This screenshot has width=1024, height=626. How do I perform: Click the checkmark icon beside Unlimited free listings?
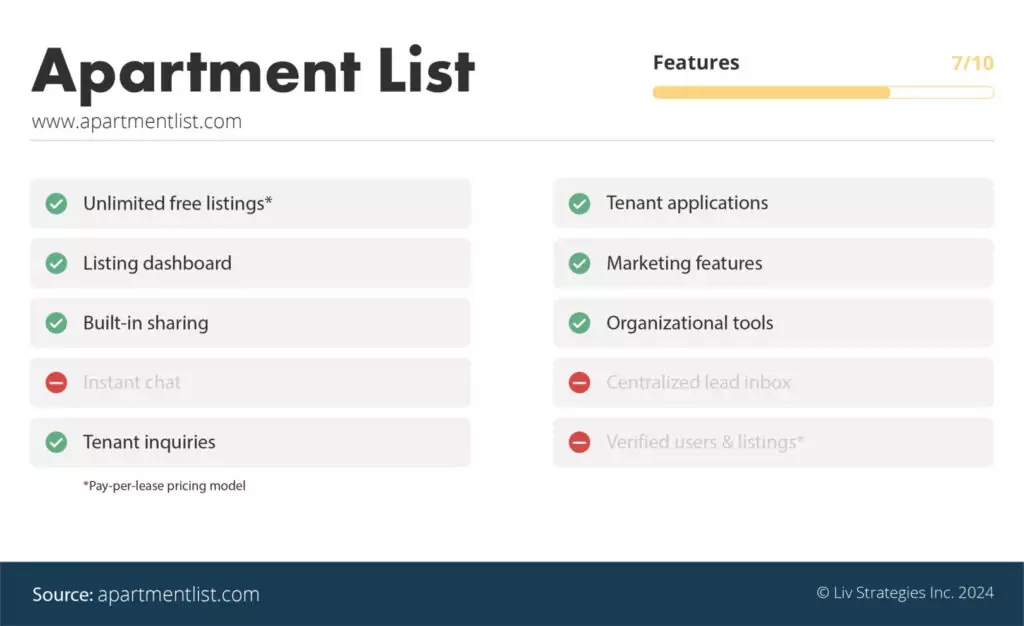pyautogui.click(x=57, y=203)
